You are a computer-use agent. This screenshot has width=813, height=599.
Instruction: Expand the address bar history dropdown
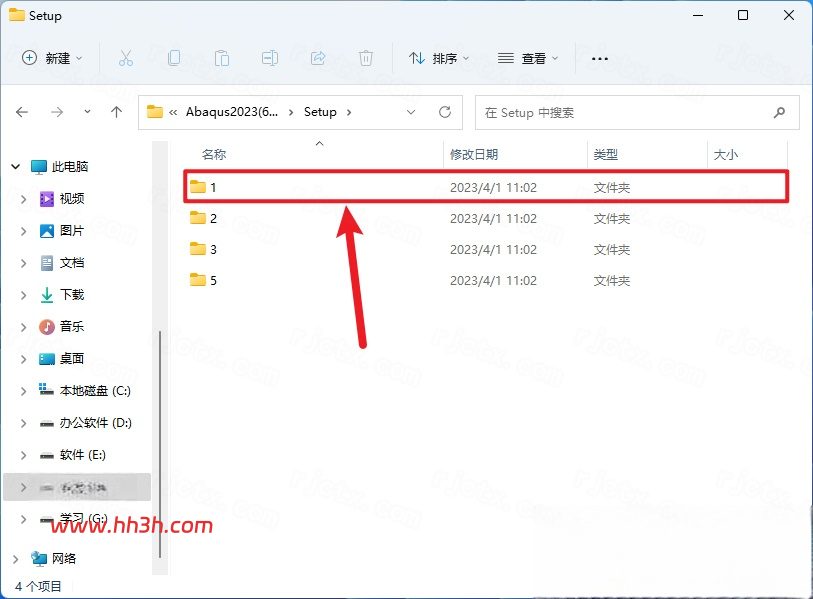pyautogui.click(x=411, y=112)
